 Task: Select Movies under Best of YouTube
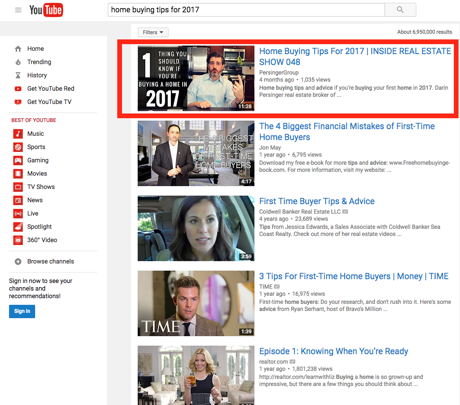coord(37,174)
